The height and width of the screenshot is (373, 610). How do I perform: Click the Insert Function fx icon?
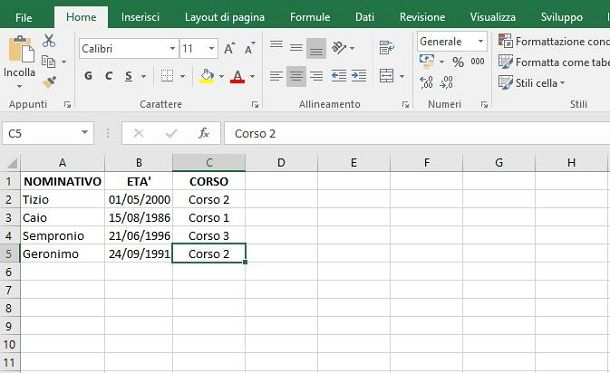(204, 133)
